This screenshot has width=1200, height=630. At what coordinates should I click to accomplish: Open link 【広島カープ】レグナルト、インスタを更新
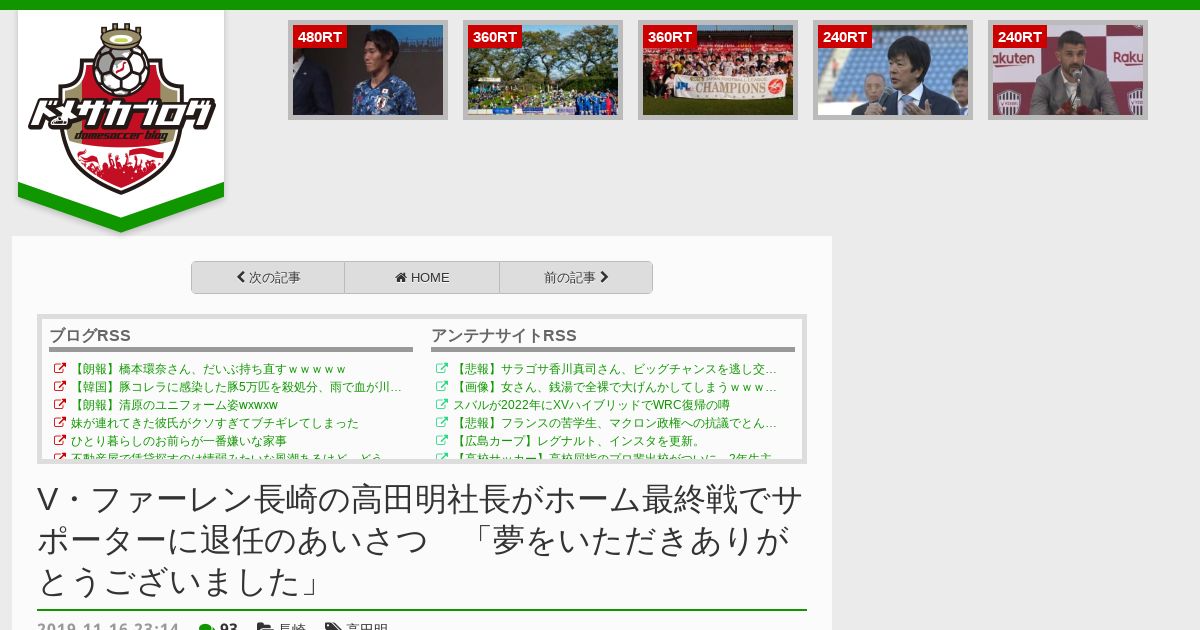(x=578, y=441)
